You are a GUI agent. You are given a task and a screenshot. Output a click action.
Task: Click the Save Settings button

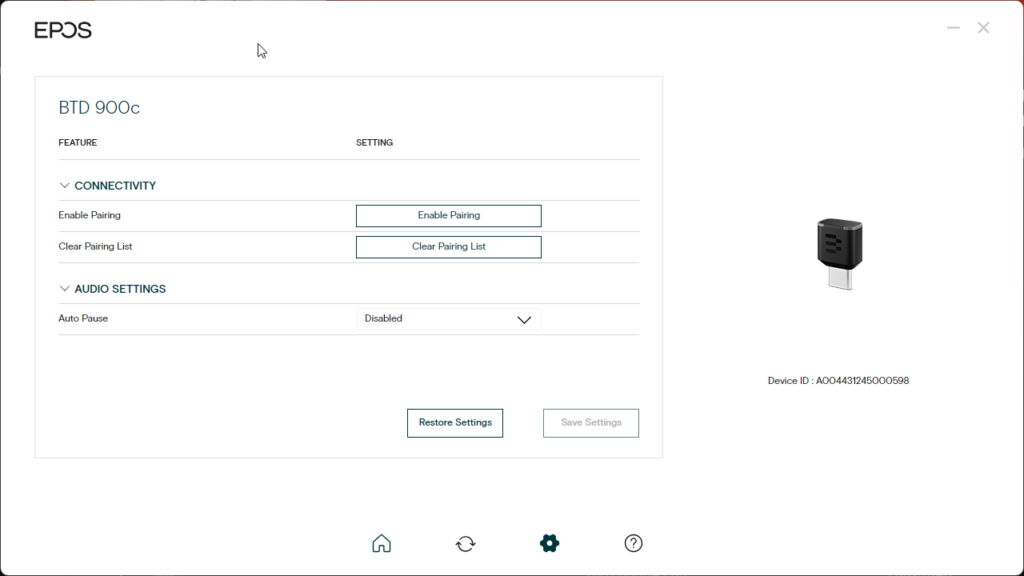point(591,423)
